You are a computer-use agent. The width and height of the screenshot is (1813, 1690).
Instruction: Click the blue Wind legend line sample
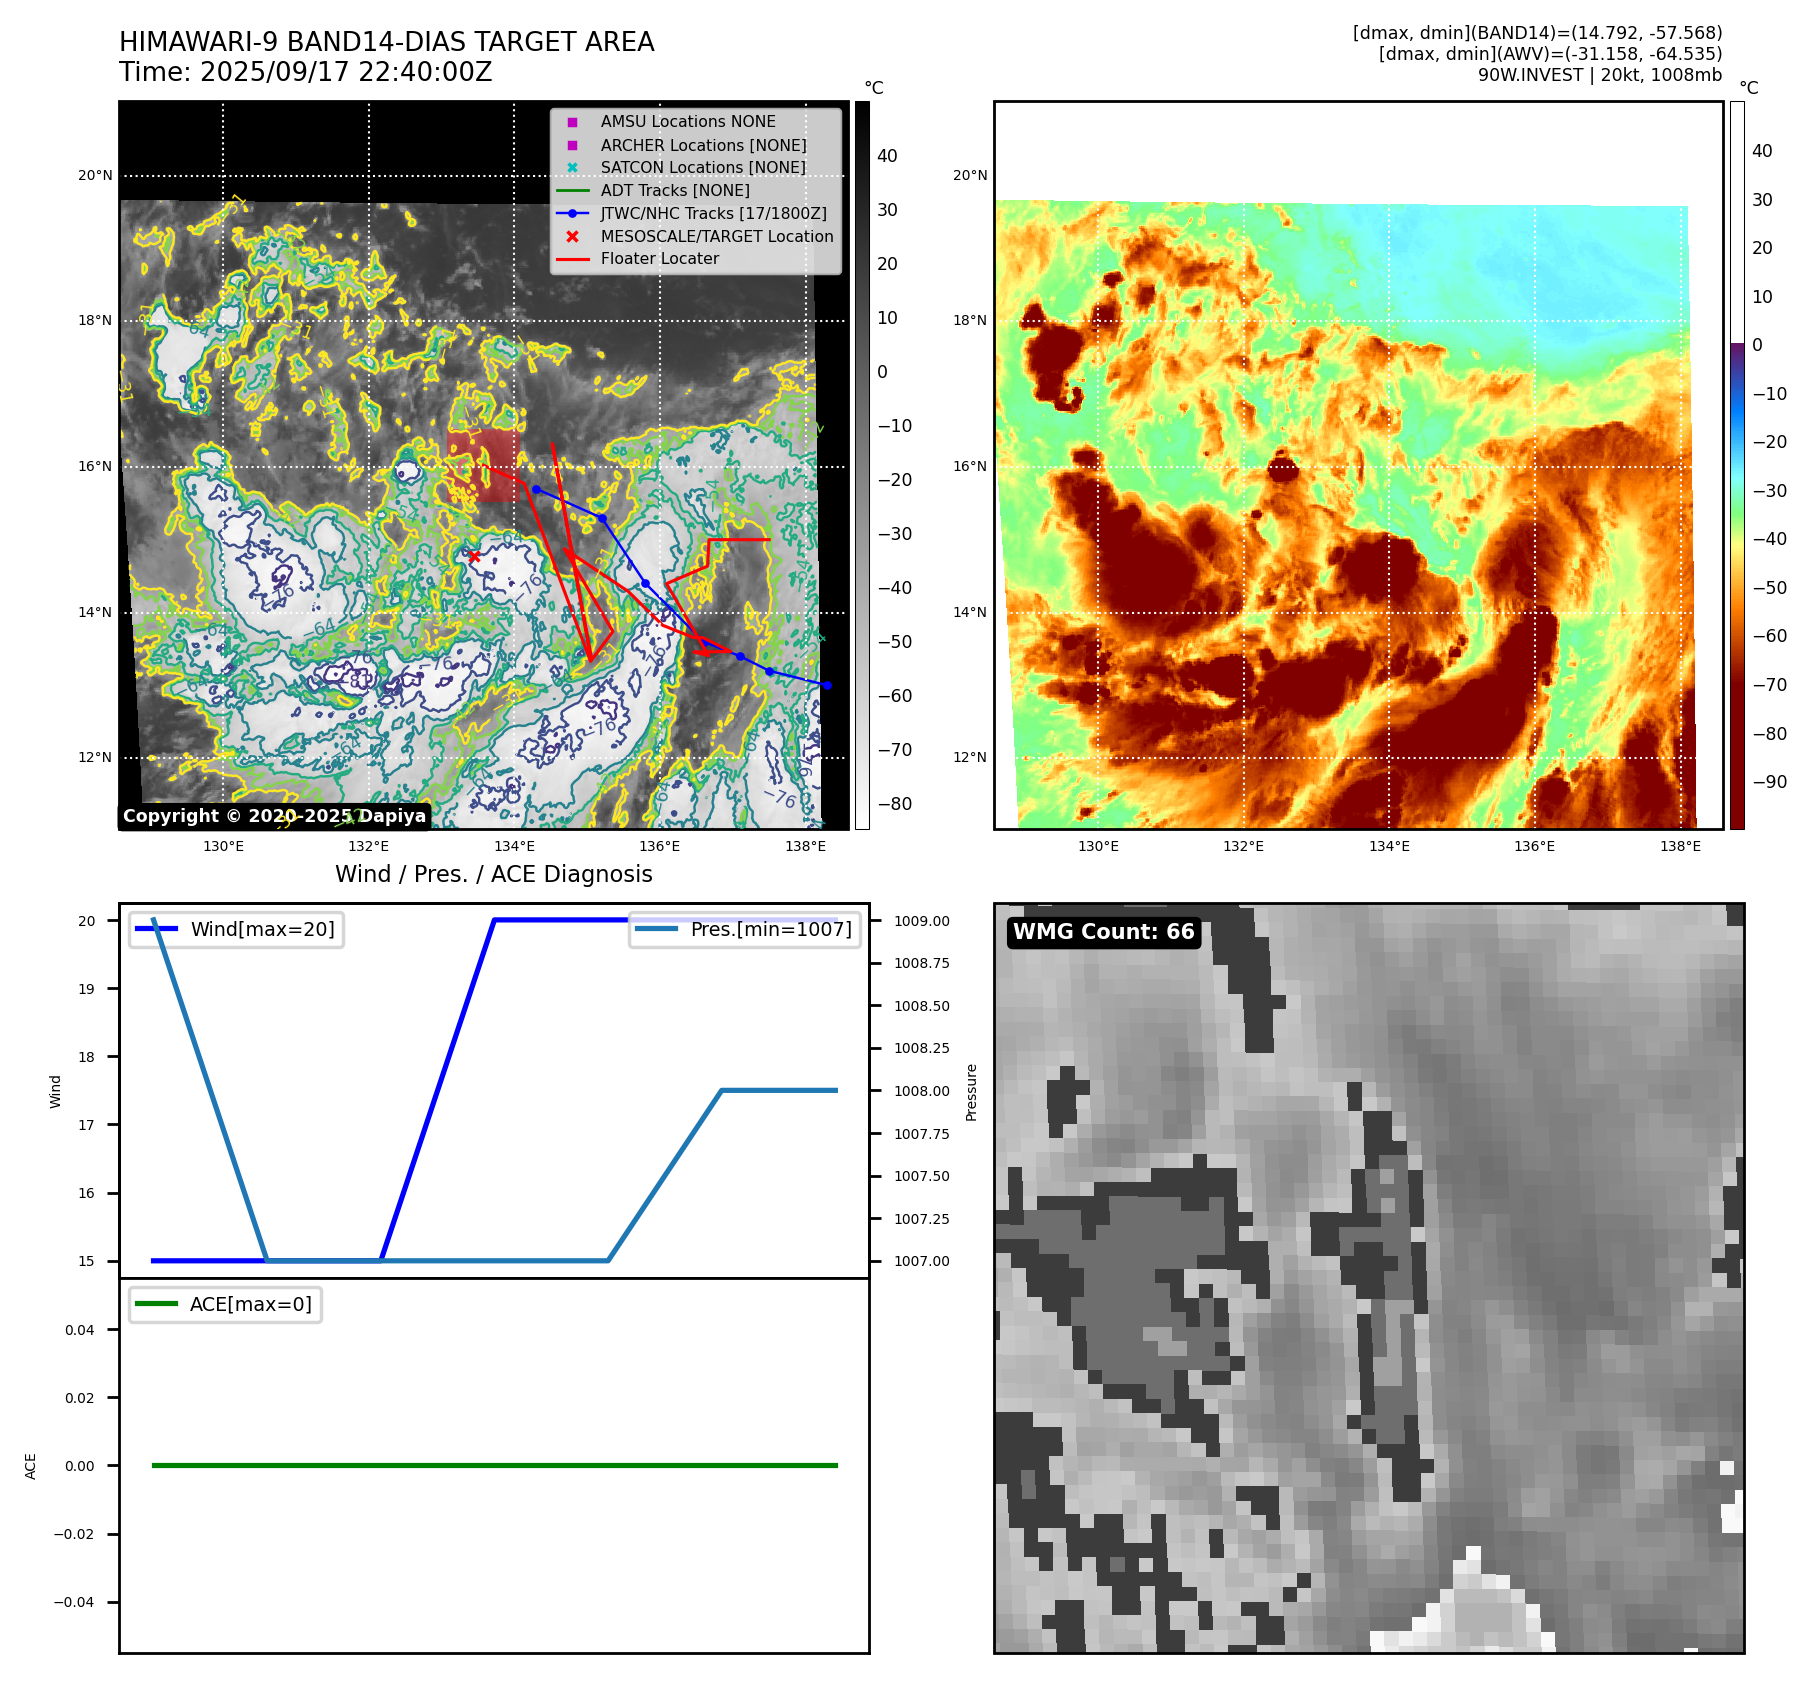(156, 929)
